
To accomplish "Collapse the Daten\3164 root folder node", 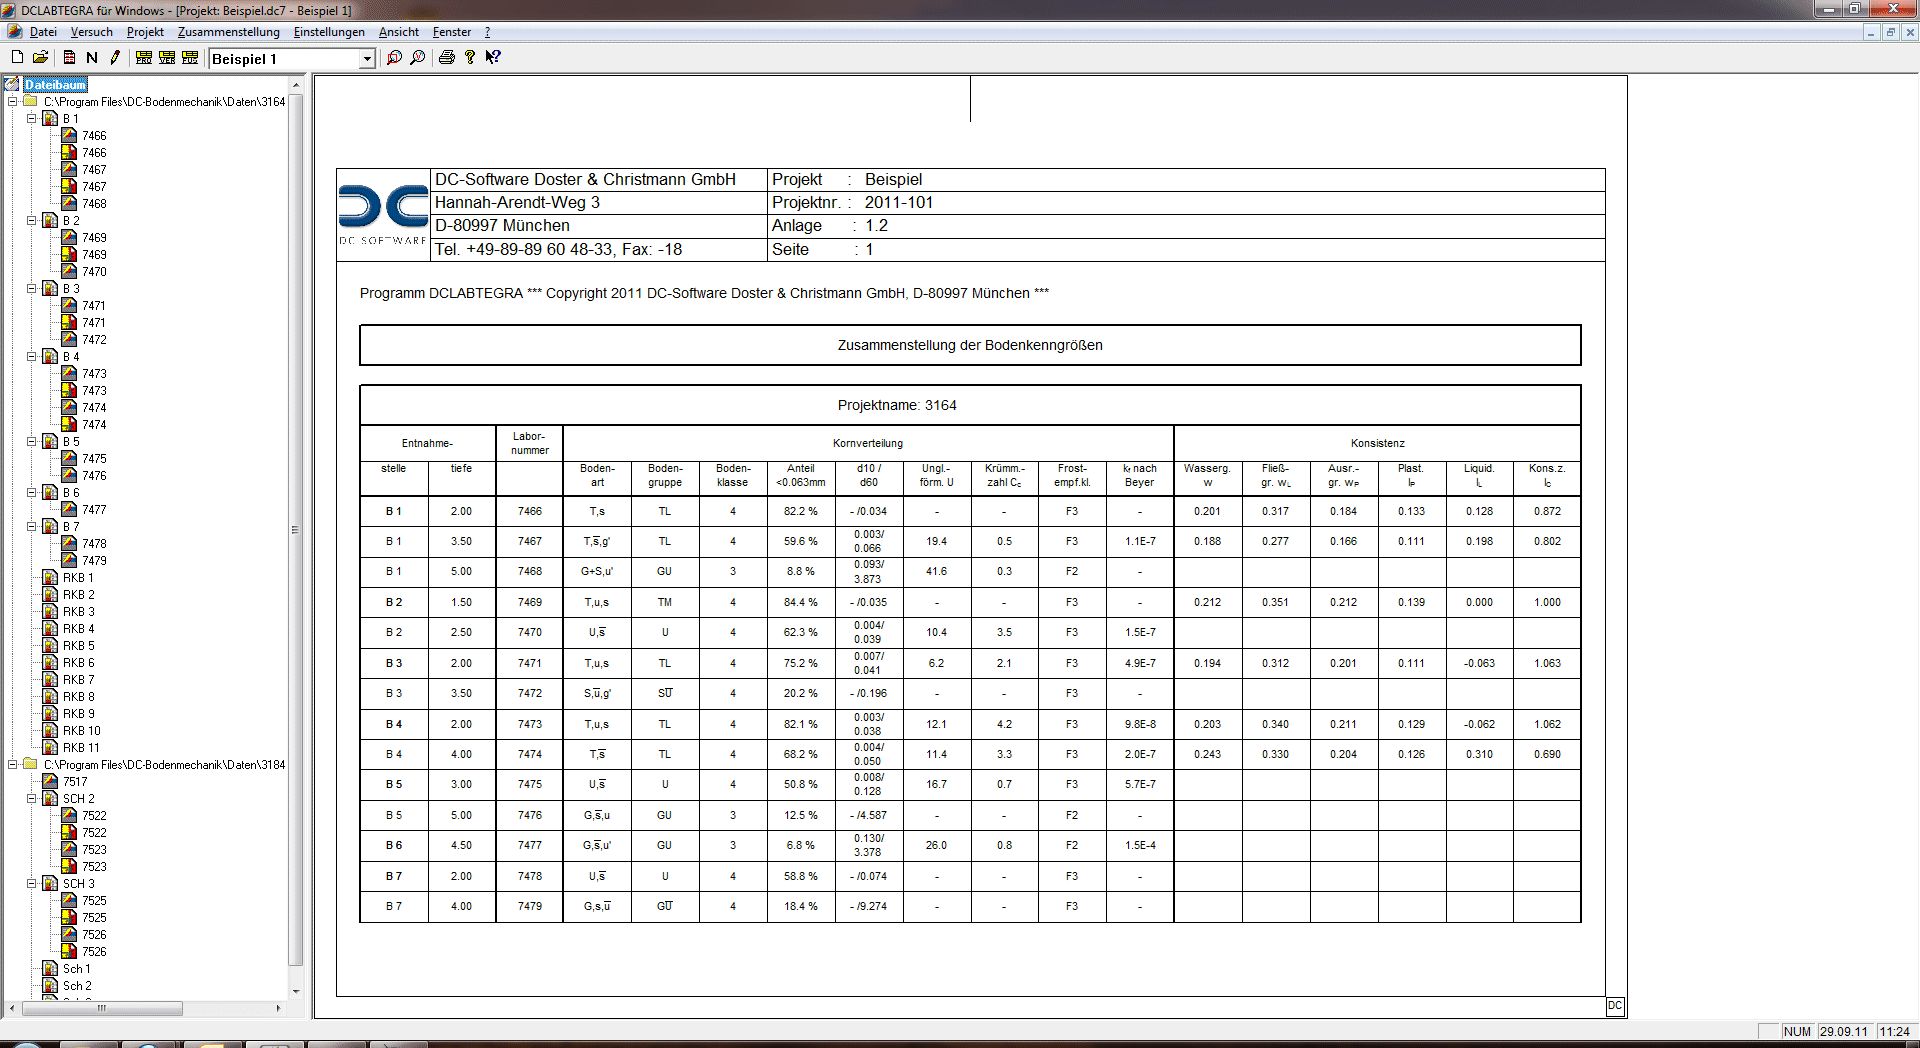I will pyautogui.click(x=12, y=101).
